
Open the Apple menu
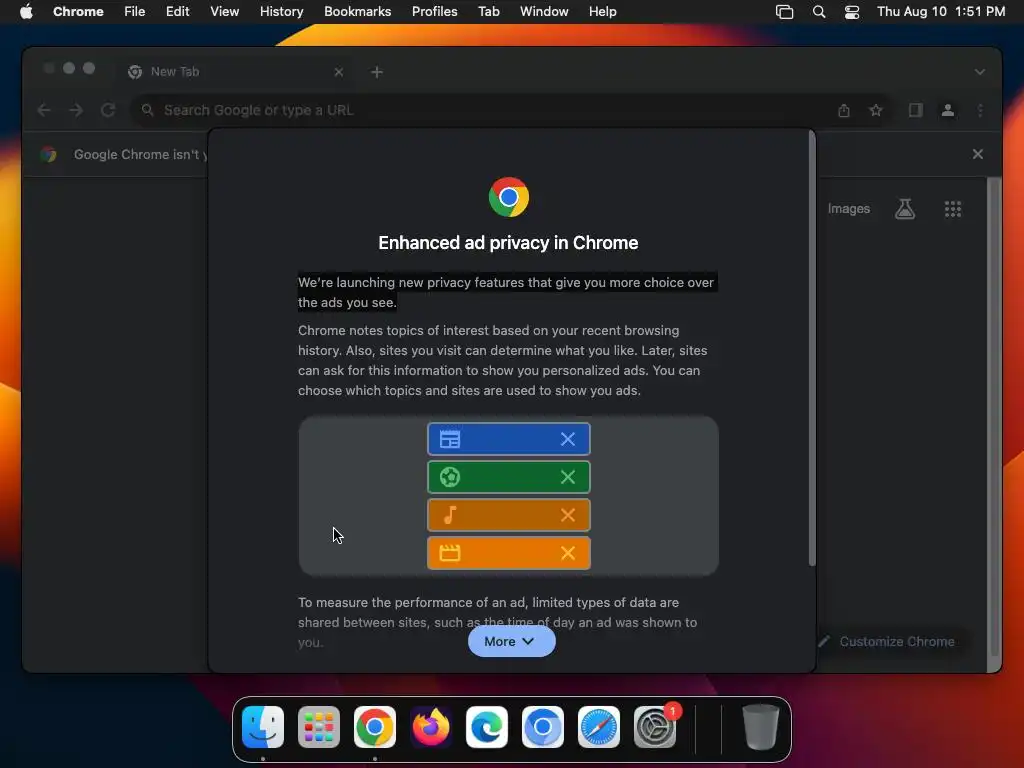(26, 11)
